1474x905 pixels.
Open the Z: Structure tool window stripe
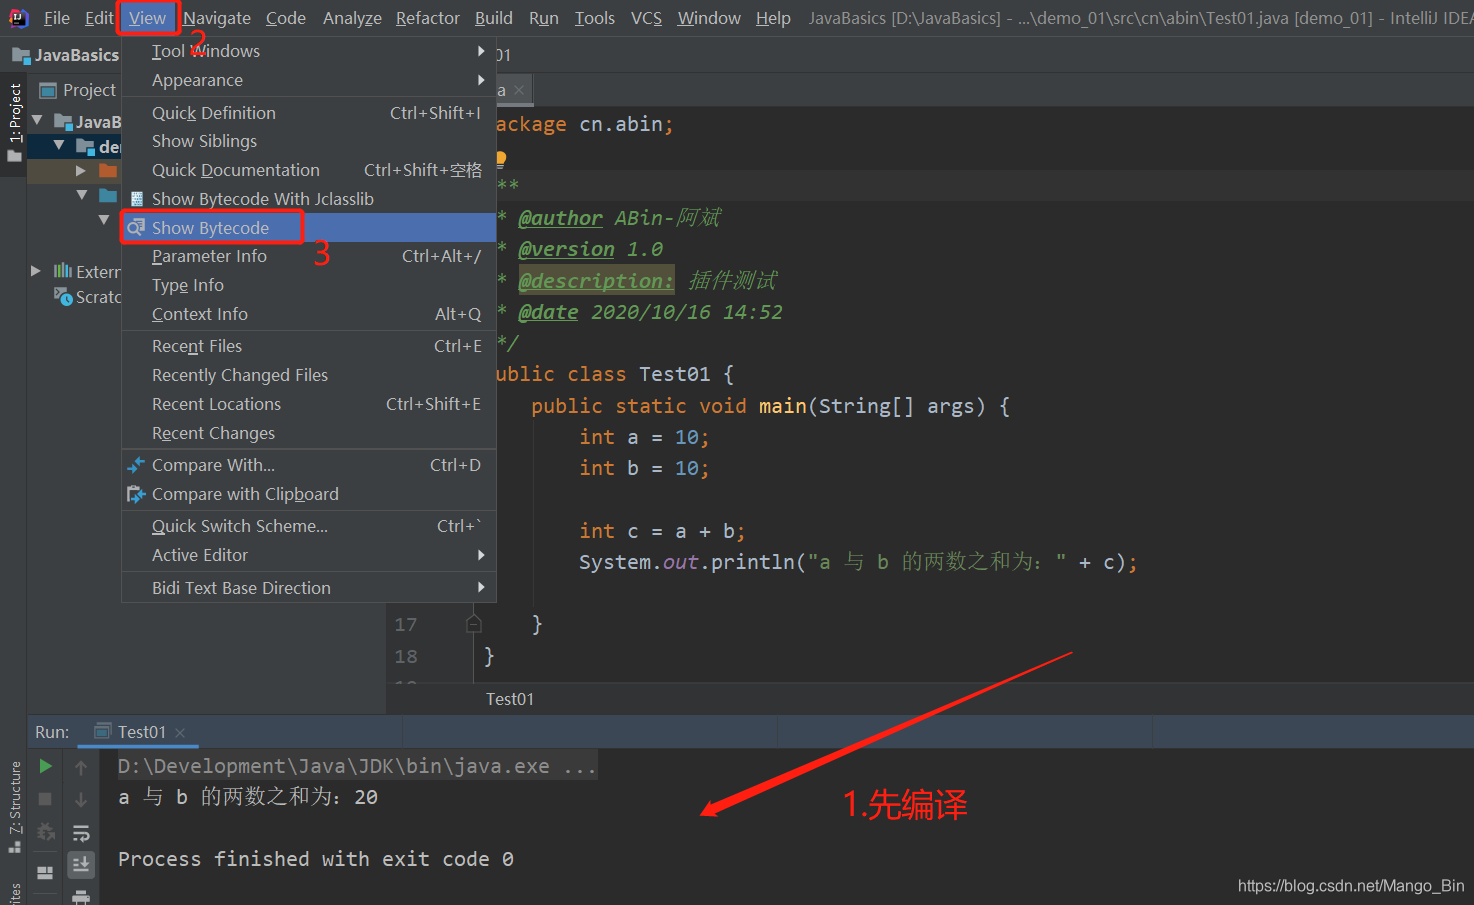[x=14, y=806]
